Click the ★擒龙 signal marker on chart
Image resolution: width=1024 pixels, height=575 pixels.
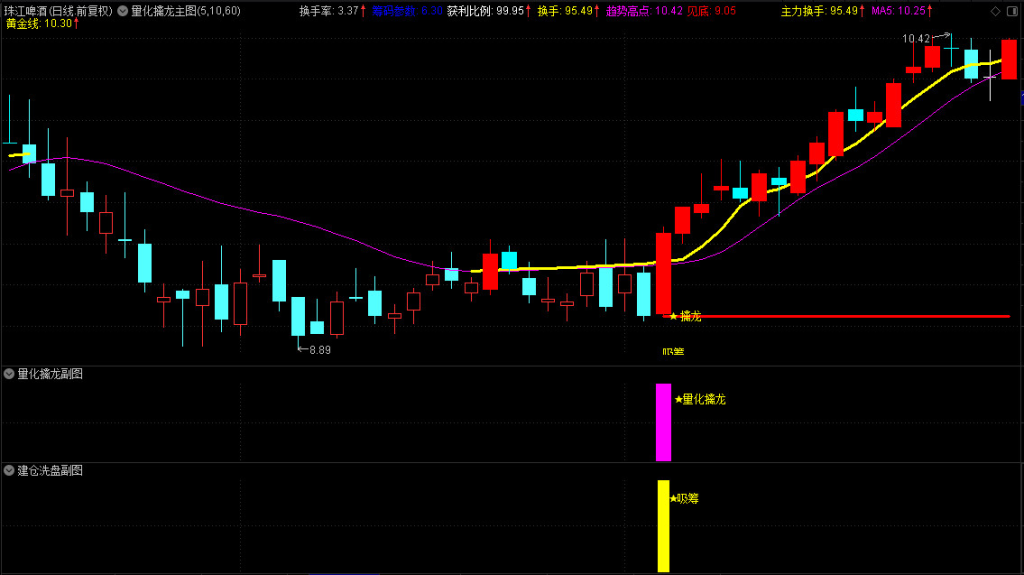click(685, 316)
